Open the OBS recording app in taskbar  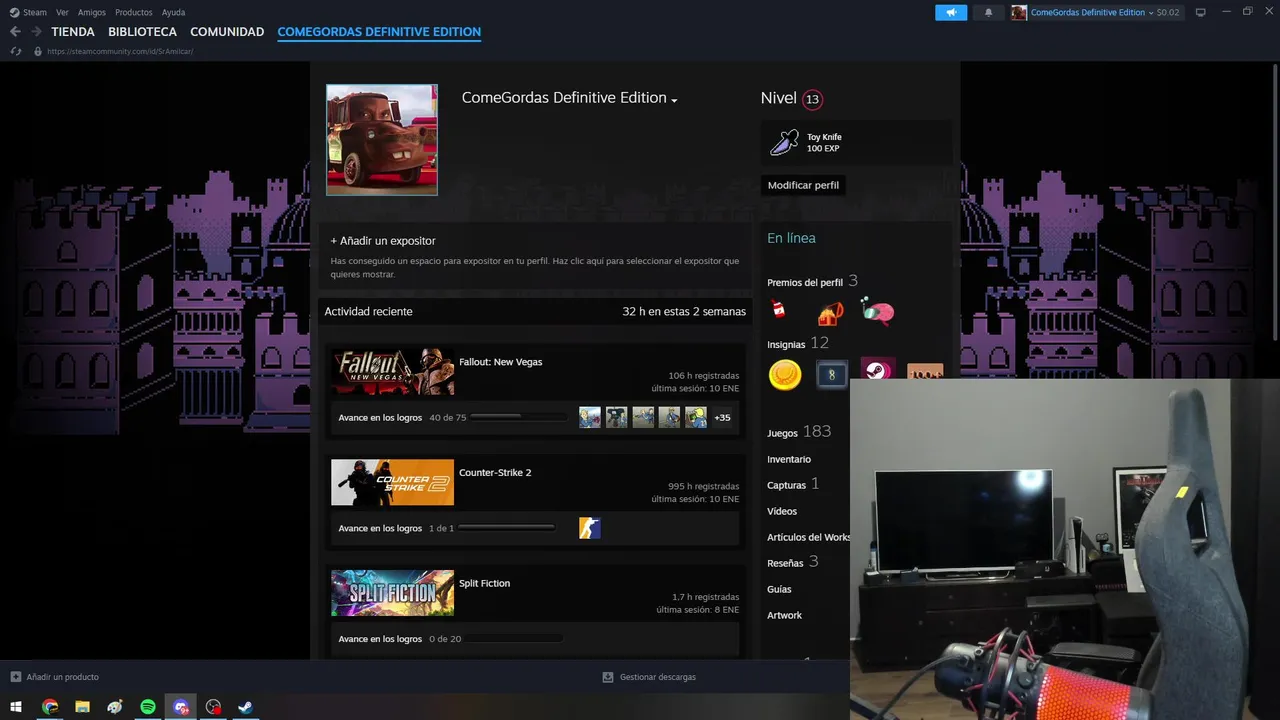point(213,707)
